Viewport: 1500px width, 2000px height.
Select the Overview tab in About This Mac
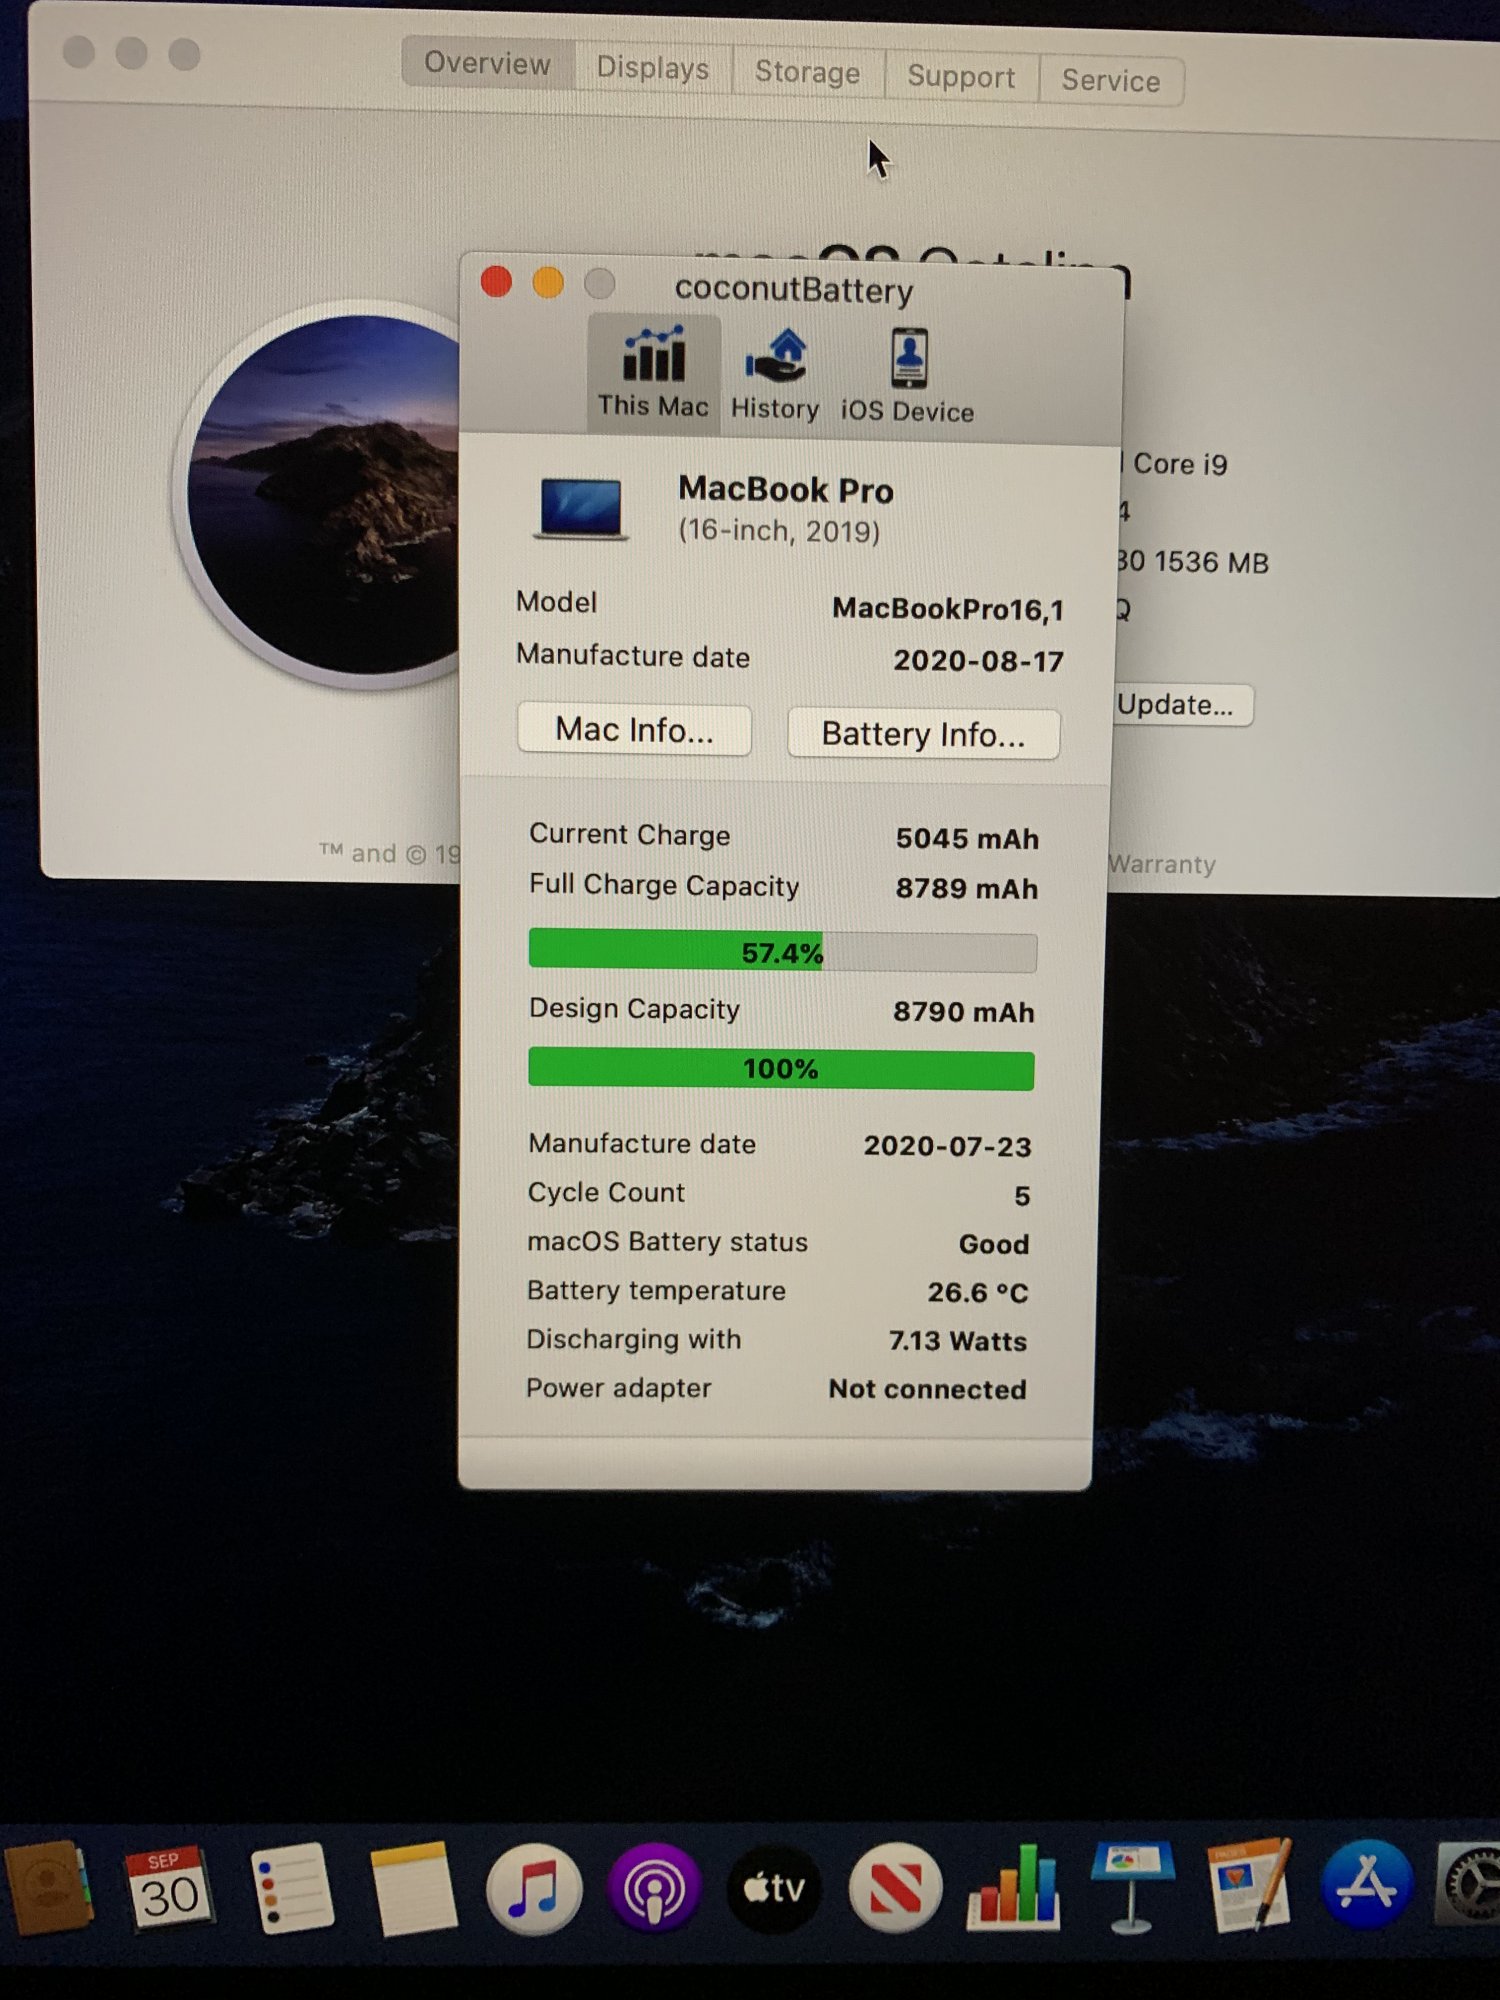coord(488,63)
